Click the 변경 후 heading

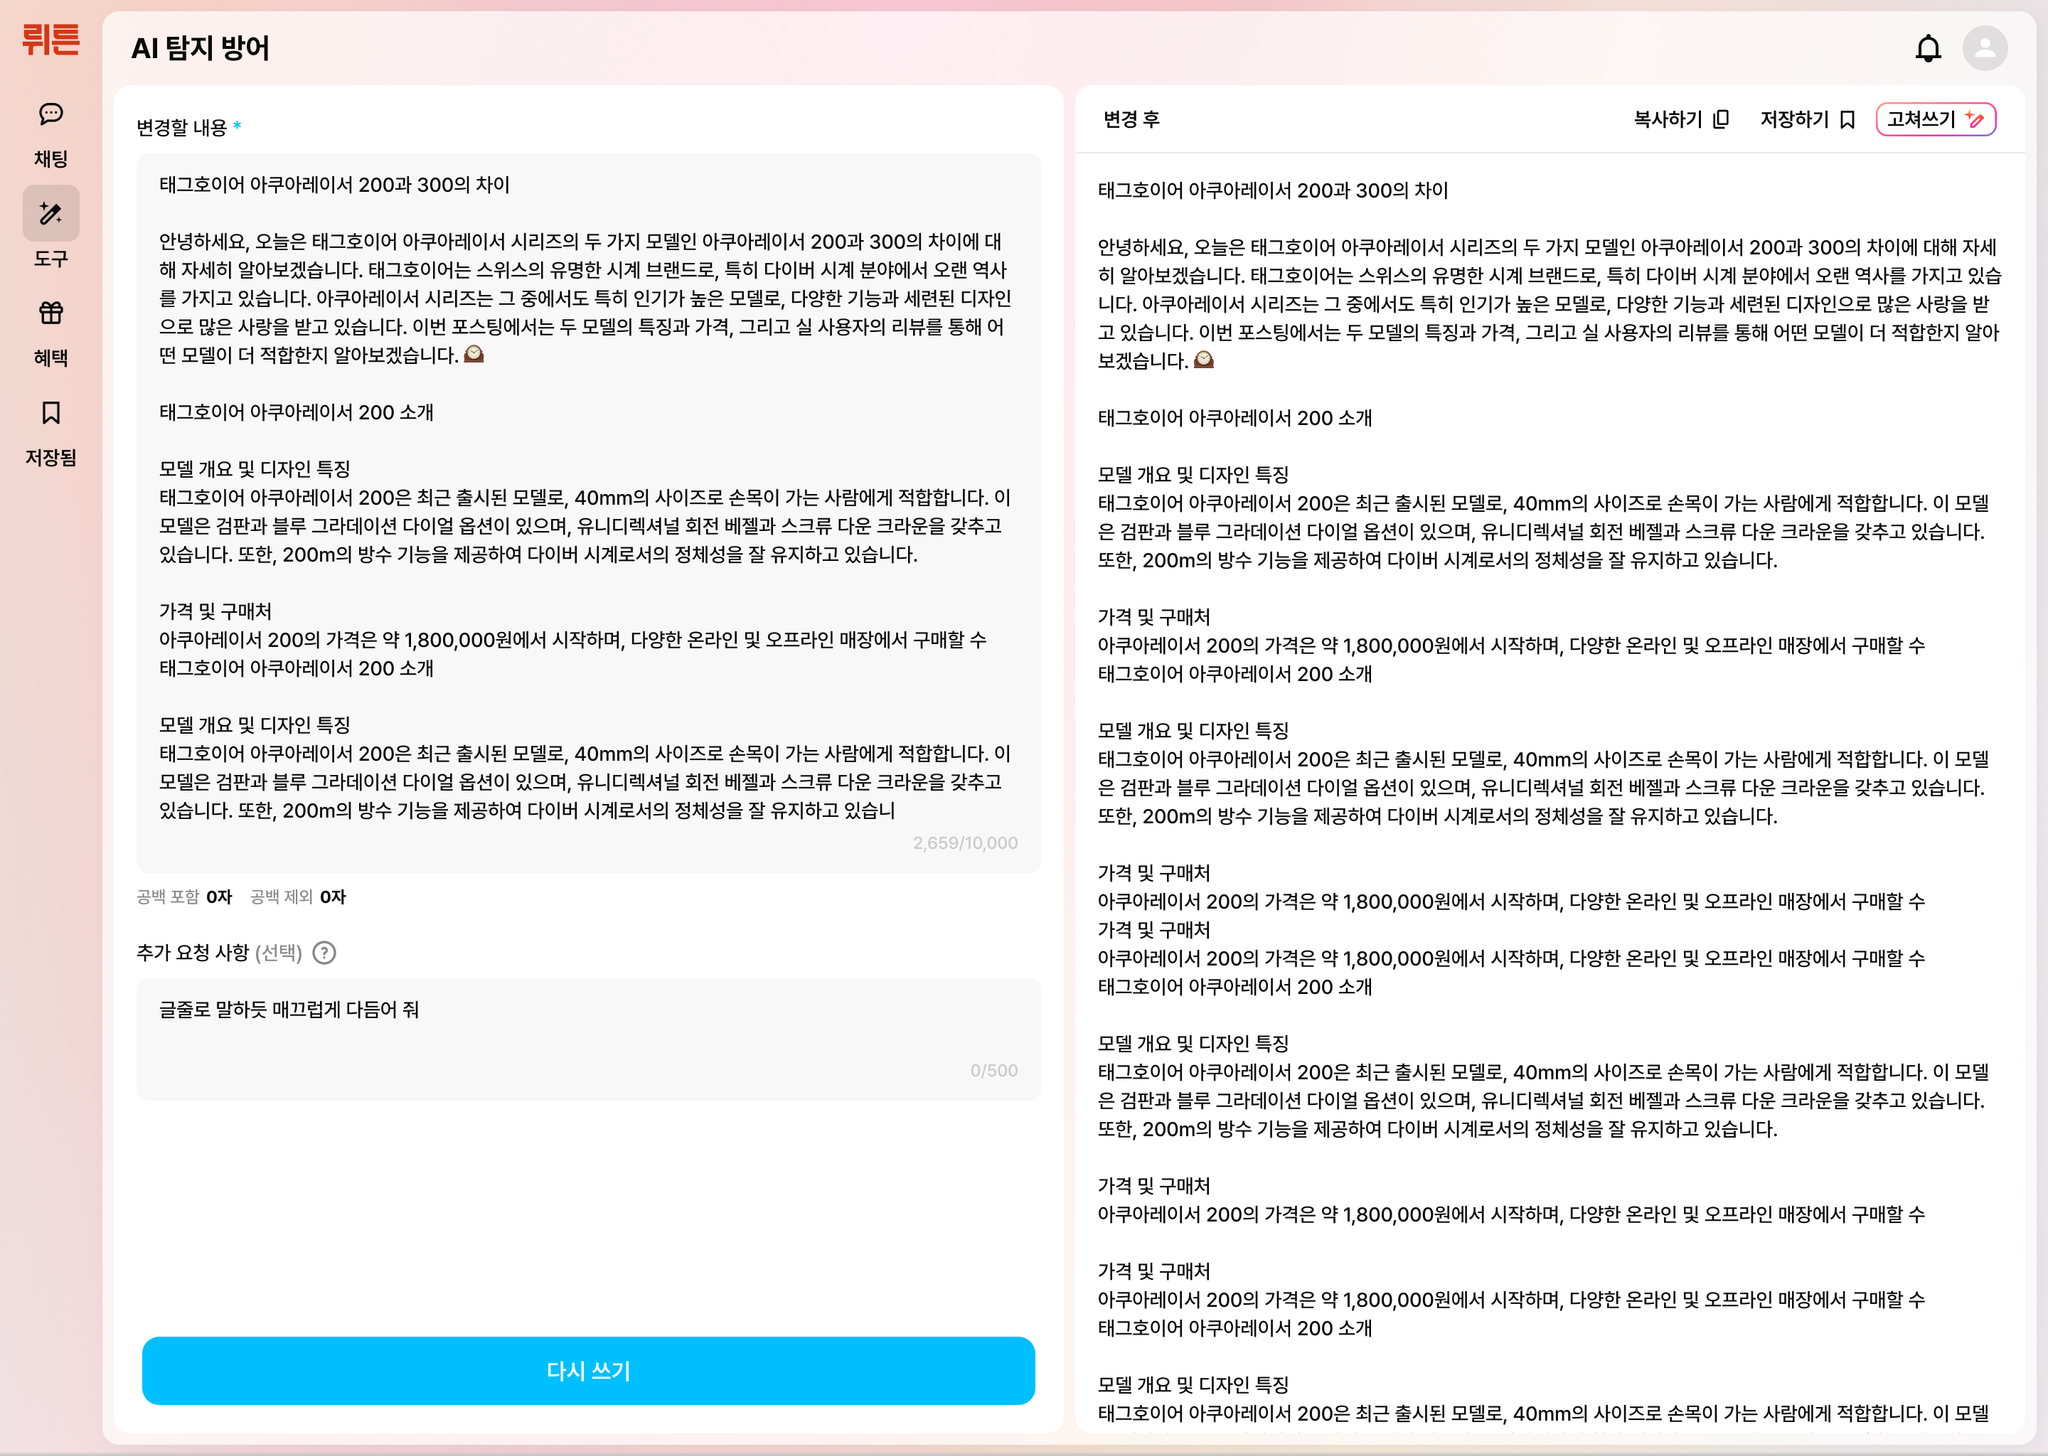tap(1131, 120)
